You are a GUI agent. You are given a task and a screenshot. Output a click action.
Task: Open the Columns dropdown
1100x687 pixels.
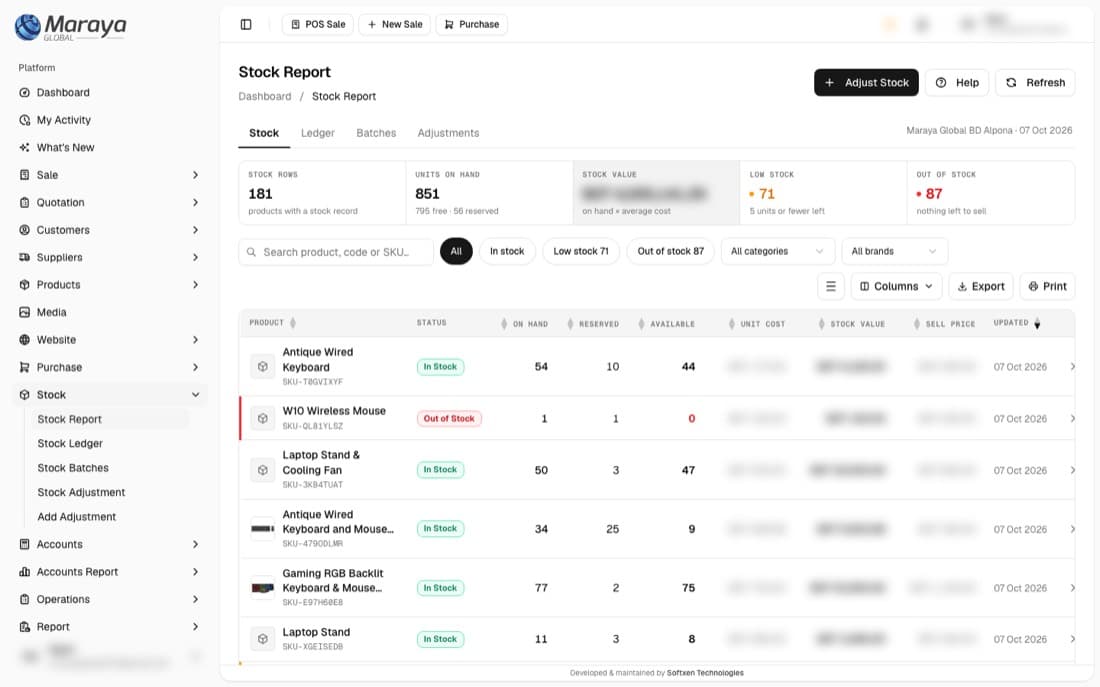pyautogui.click(x=897, y=286)
